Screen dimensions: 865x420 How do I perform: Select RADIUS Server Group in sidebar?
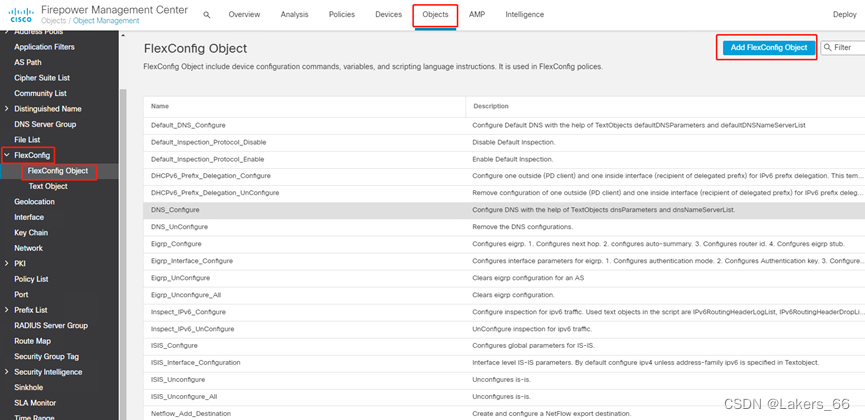coord(51,326)
